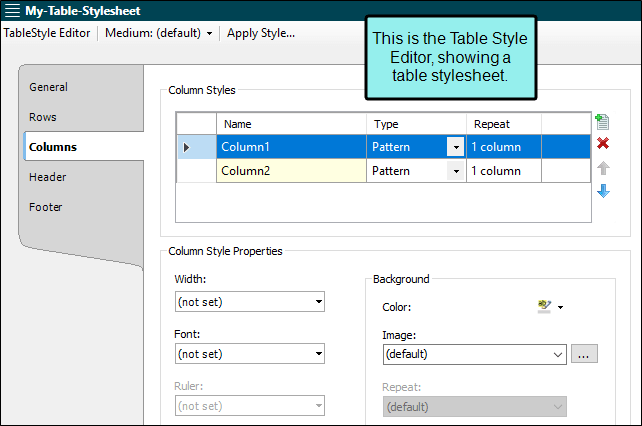This screenshot has height=426, width=642.
Task: Open the Medium (default) dropdown
Action: 165,33
